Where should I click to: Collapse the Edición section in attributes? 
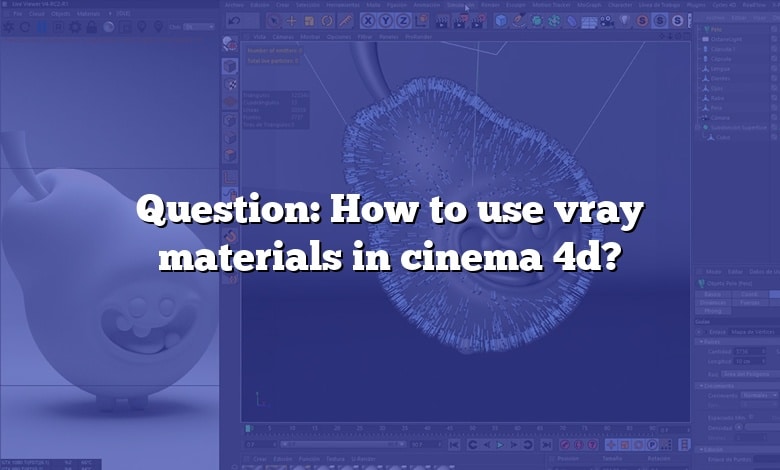coord(700,449)
